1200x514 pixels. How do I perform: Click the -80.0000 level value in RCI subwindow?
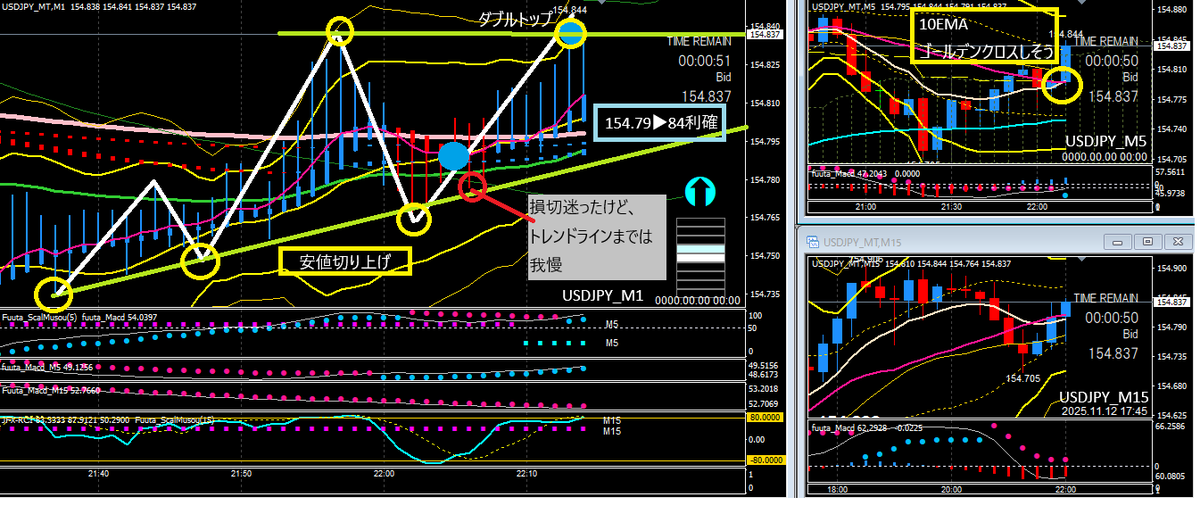[764, 461]
